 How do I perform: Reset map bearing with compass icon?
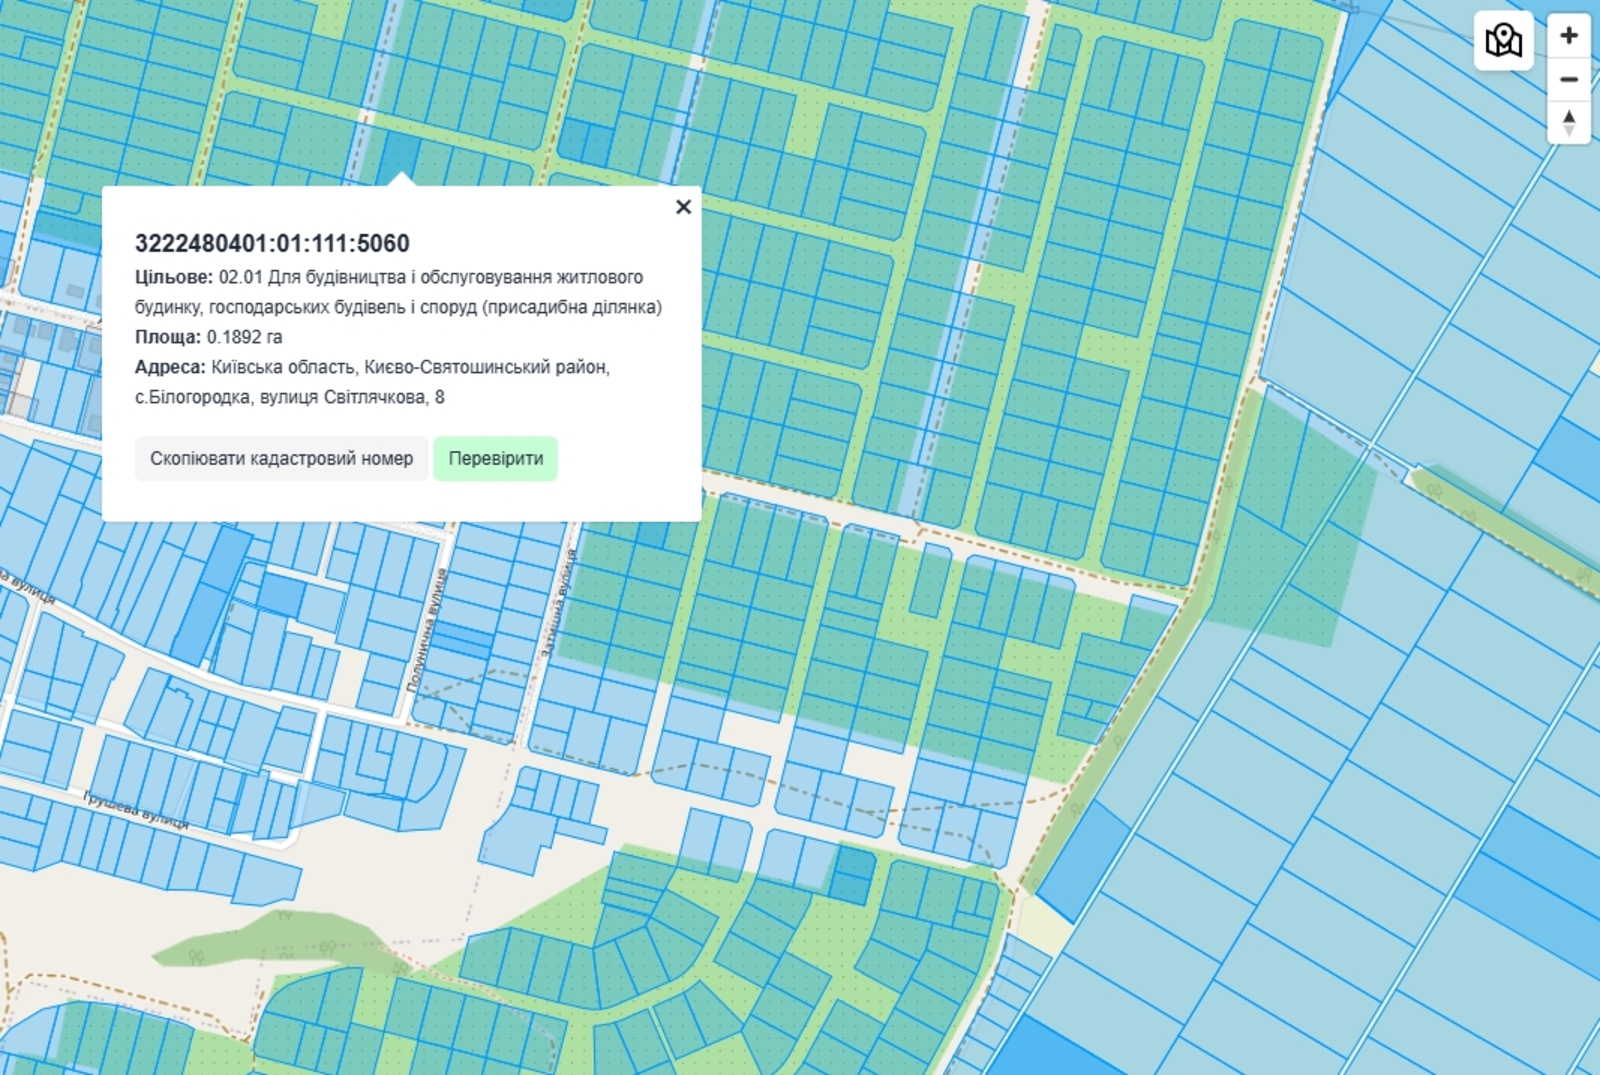coord(1568,122)
